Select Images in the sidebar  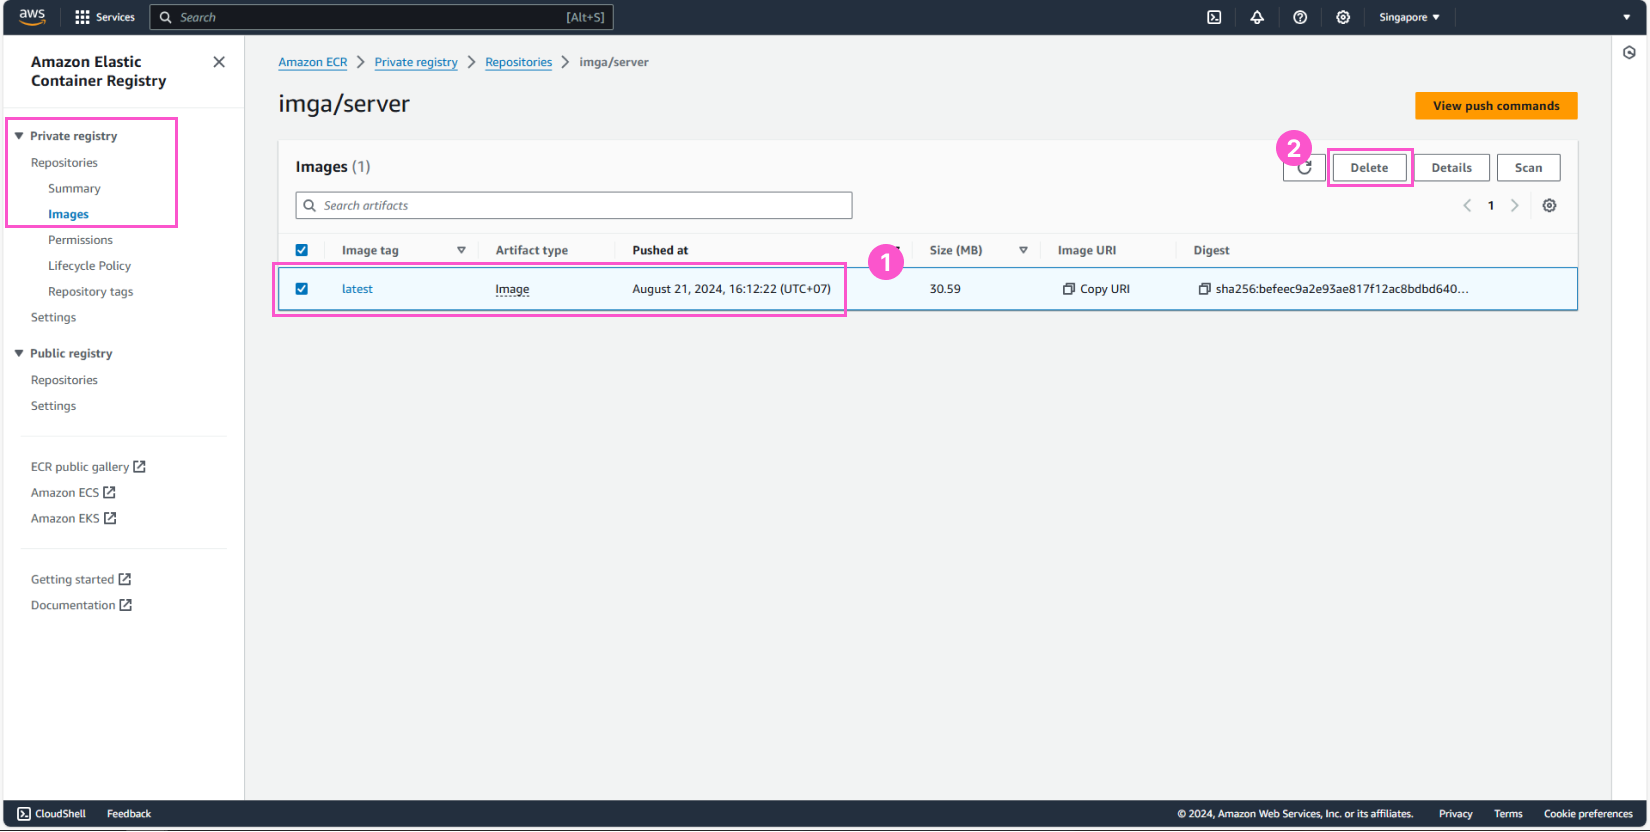pyautogui.click(x=68, y=214)
